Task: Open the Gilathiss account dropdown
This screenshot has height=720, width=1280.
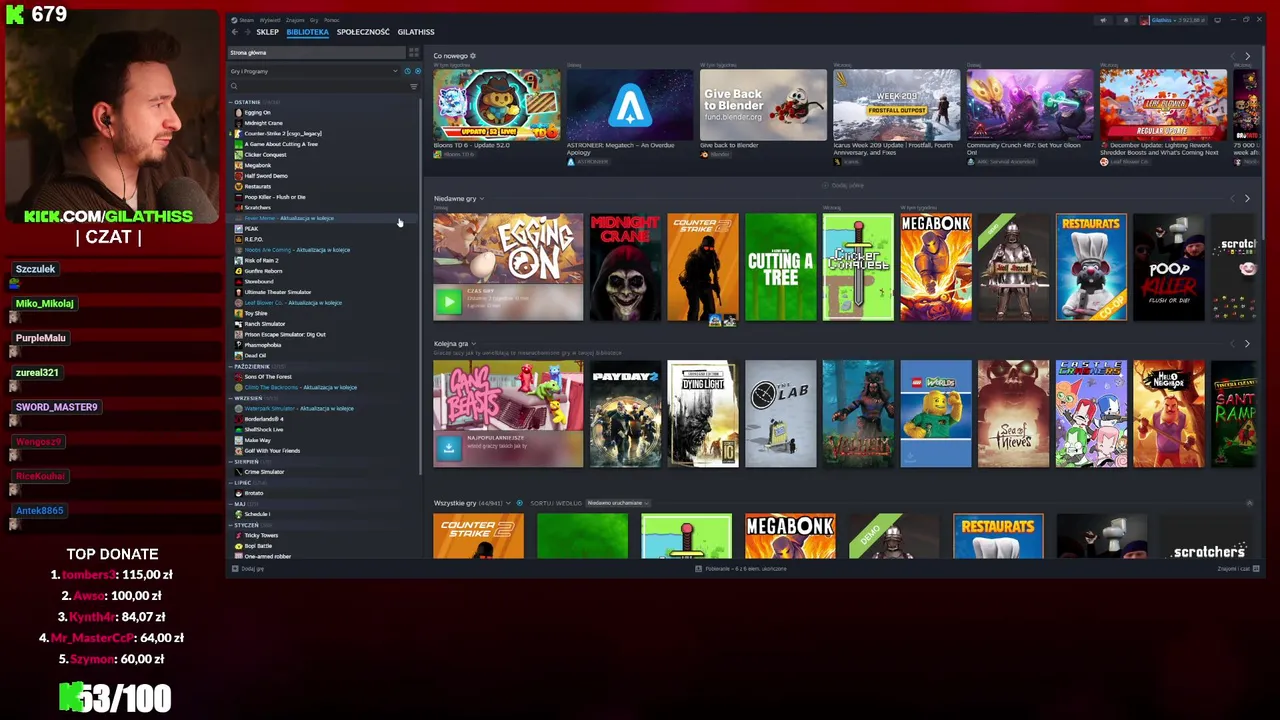Action: coord(1173,20)
